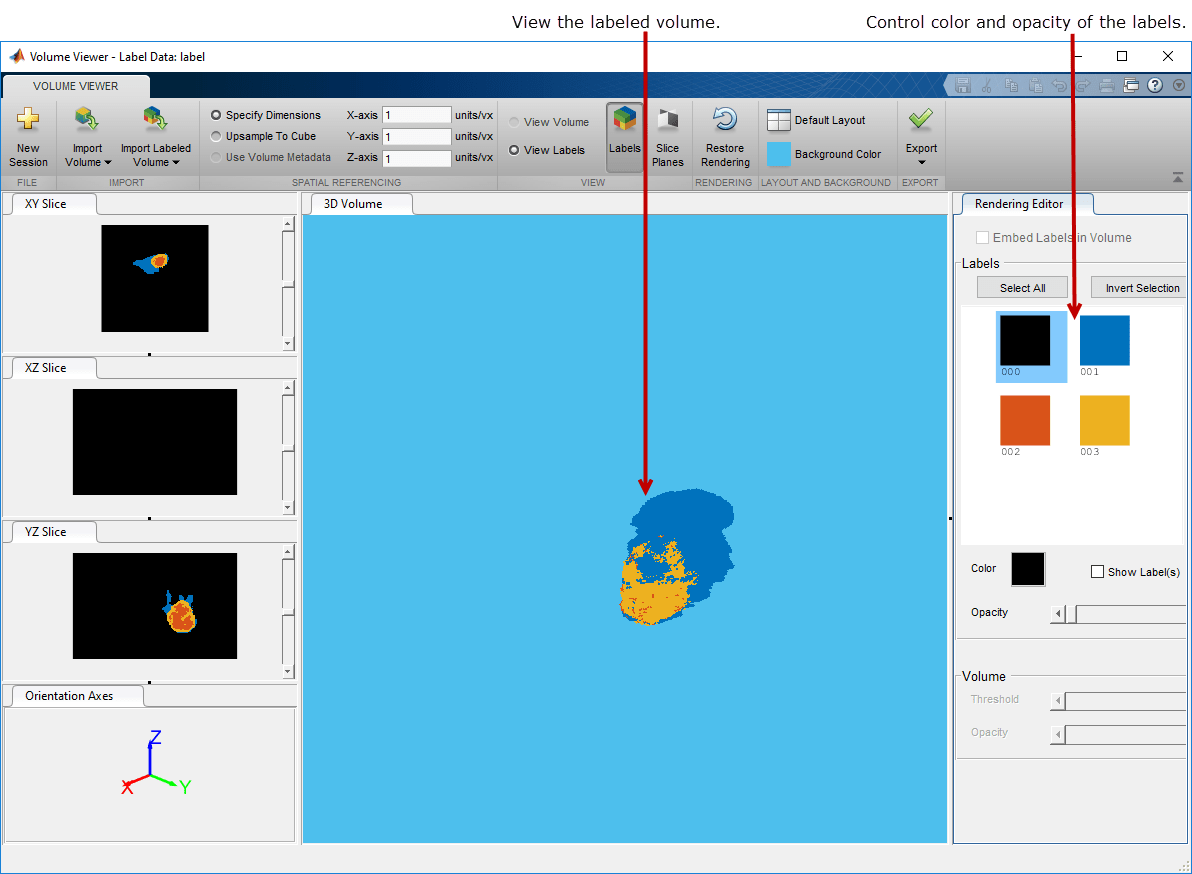1192x874 pixels.
Task: Click the paste icon in quick toolbar
Action: pos(1035,85)
